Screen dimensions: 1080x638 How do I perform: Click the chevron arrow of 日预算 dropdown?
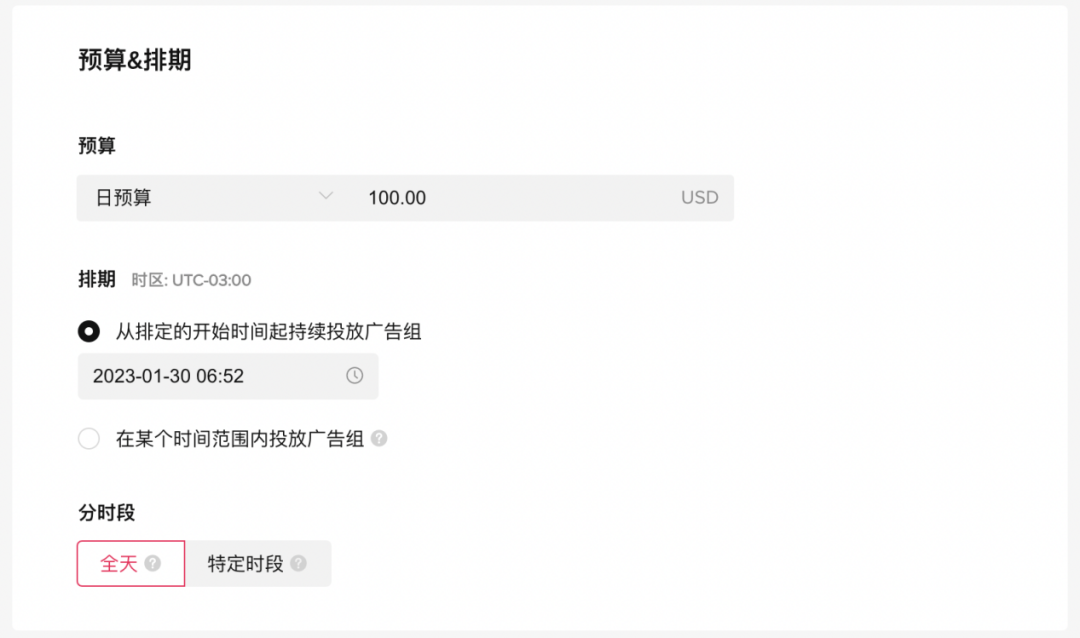326,196
